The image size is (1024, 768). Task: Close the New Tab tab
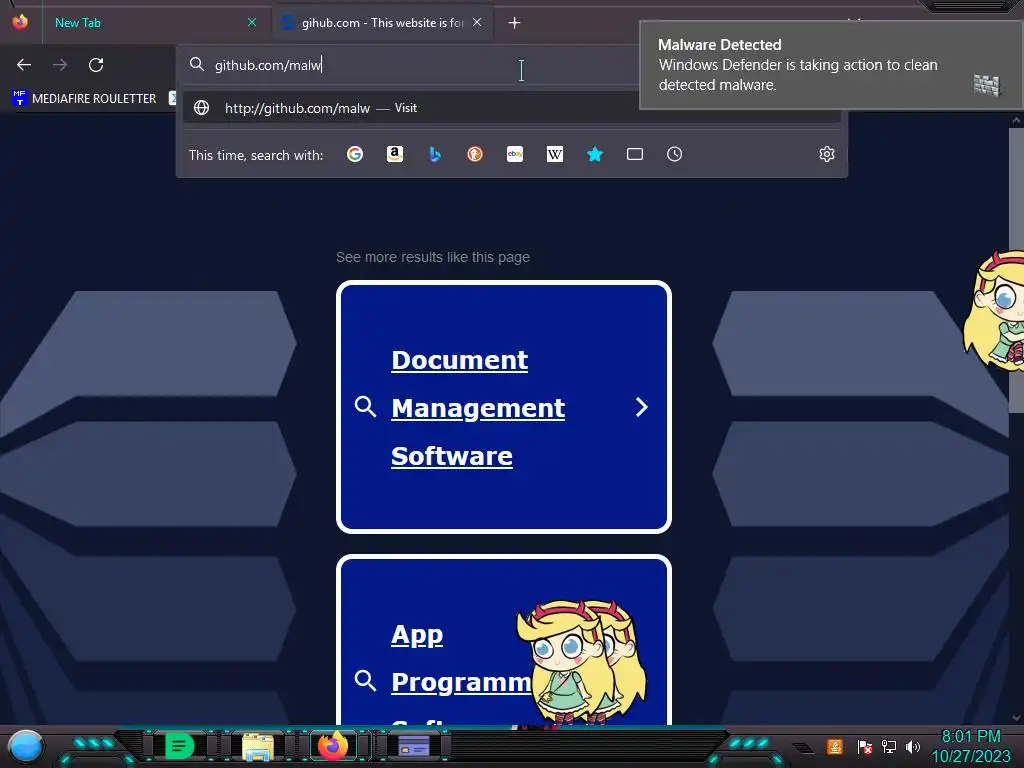coord(251,22)
